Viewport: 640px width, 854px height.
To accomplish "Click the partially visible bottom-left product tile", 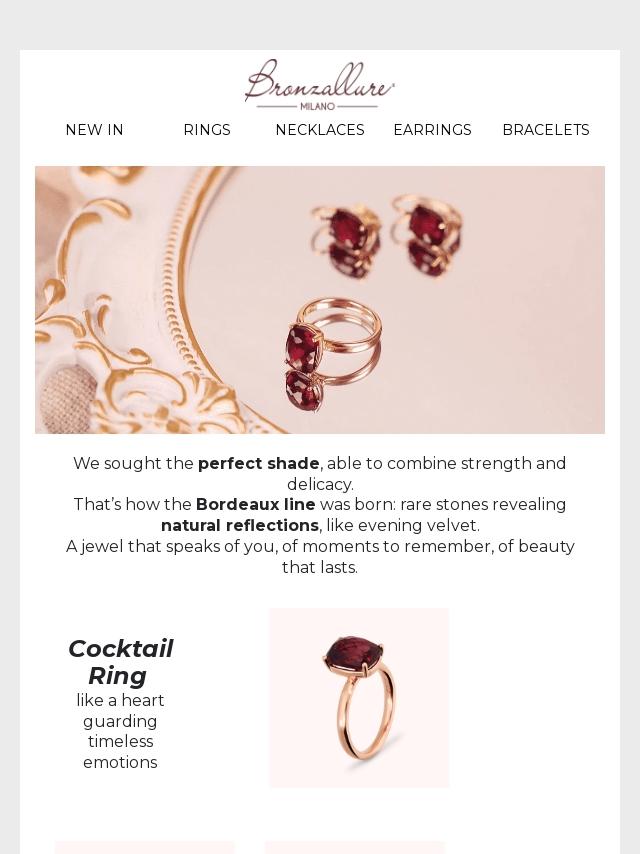I will (x=144, y=848).
